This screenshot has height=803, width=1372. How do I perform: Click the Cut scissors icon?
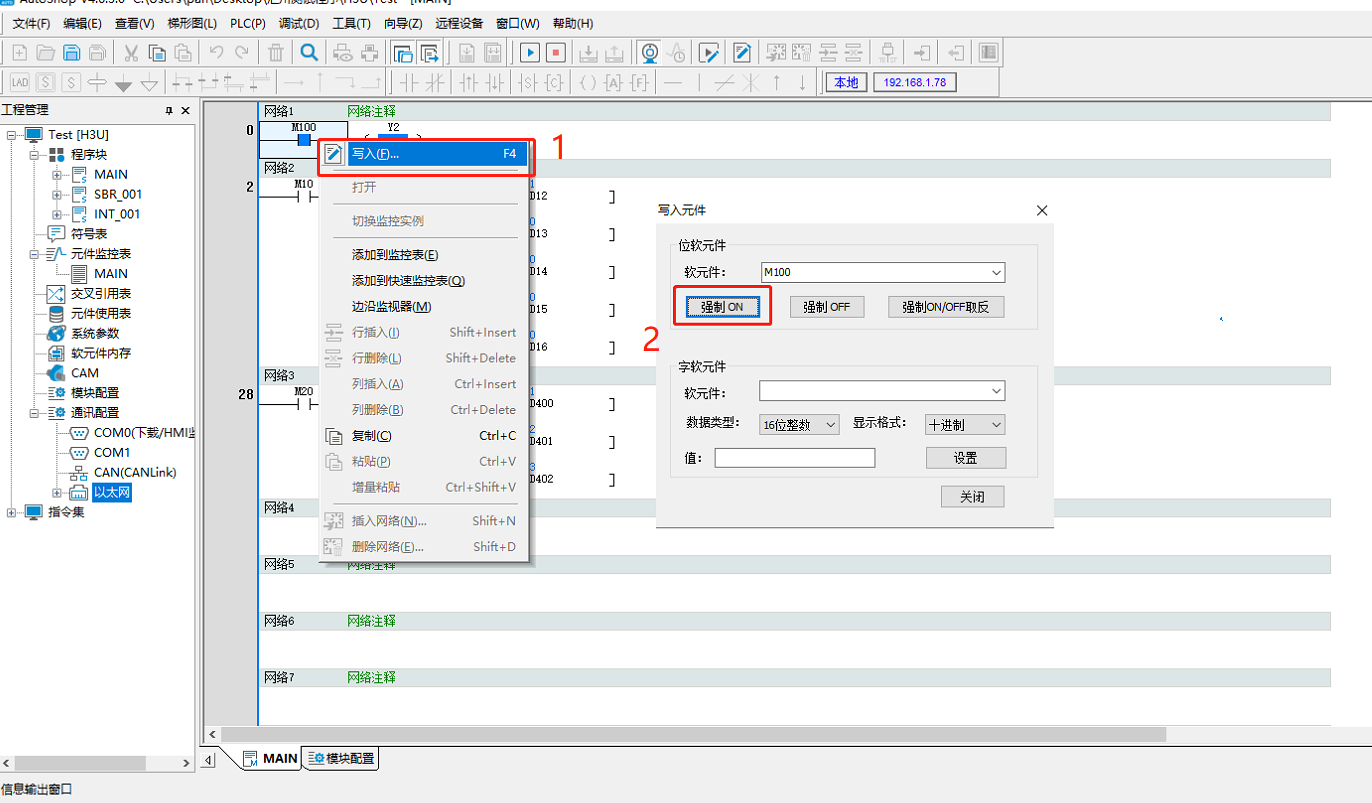coord(131,52)
